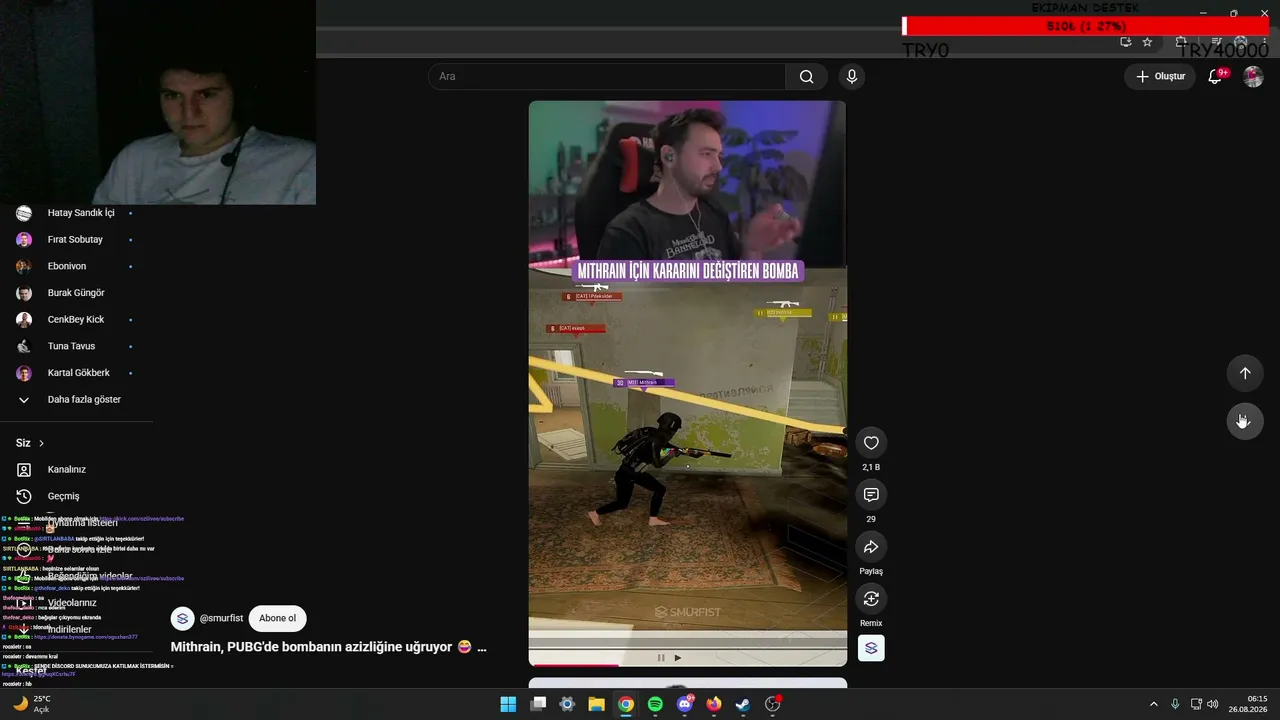Open the Oluştur create menu
Viewport: 1280px width, 720px height.
(x=1160, y=77)
